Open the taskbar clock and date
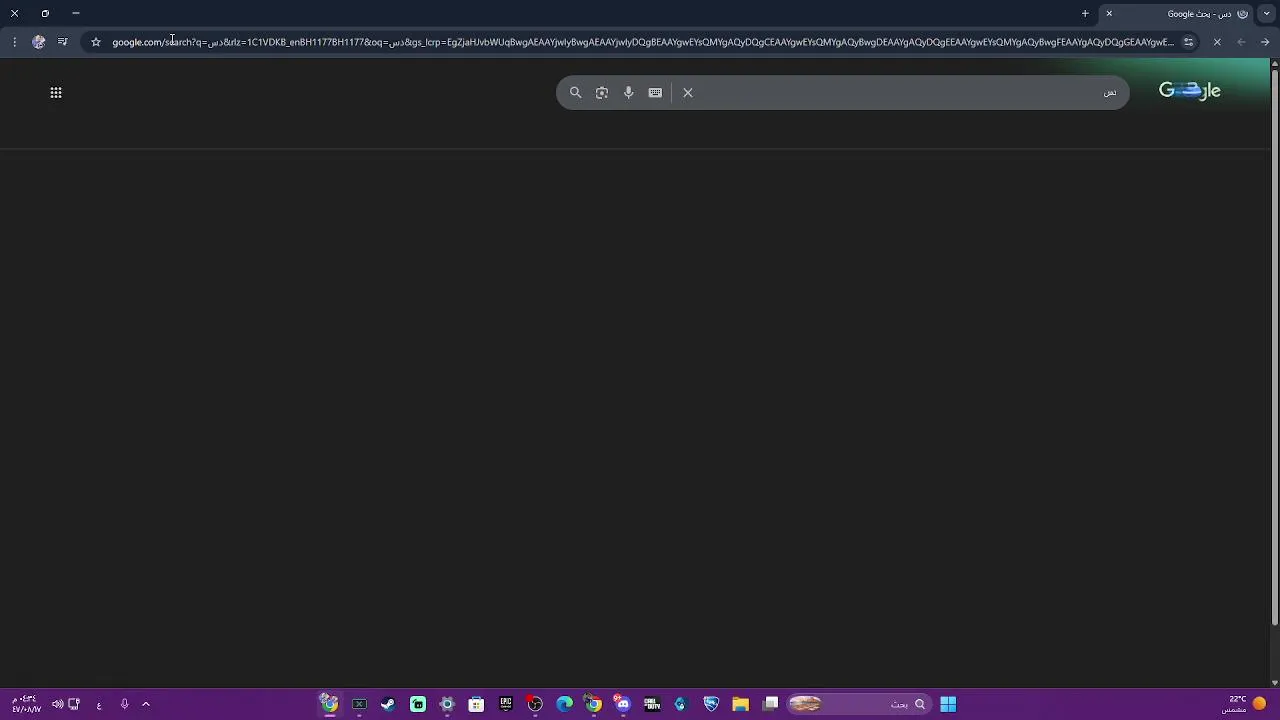Image resolution: width=1280 pixels, height=720 pixels. (x=26, y=704)
